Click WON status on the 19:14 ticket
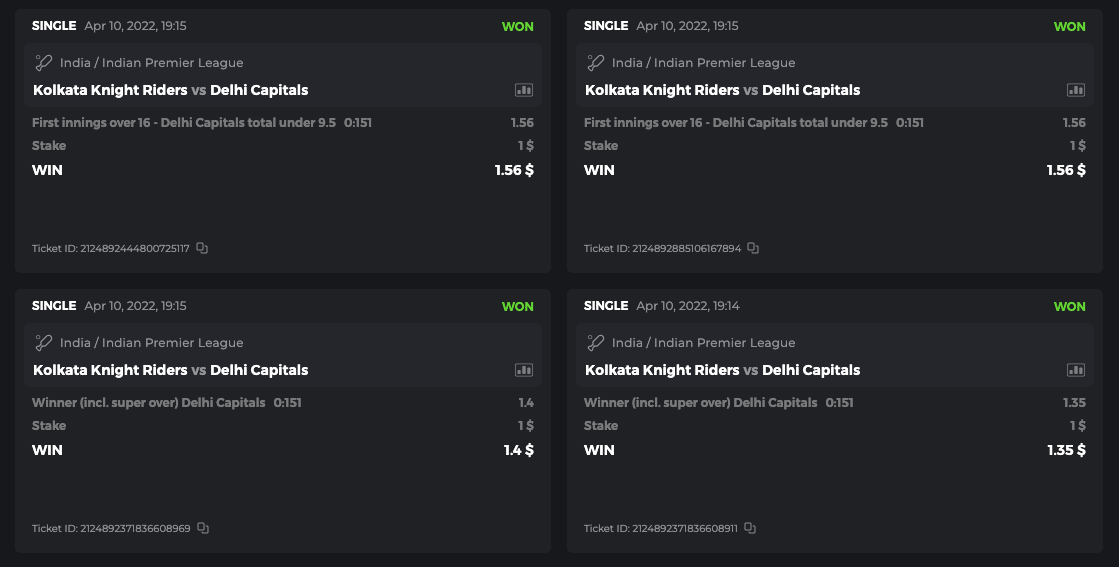Viewport: 1119px width, 567px height. click(1069, 306)
